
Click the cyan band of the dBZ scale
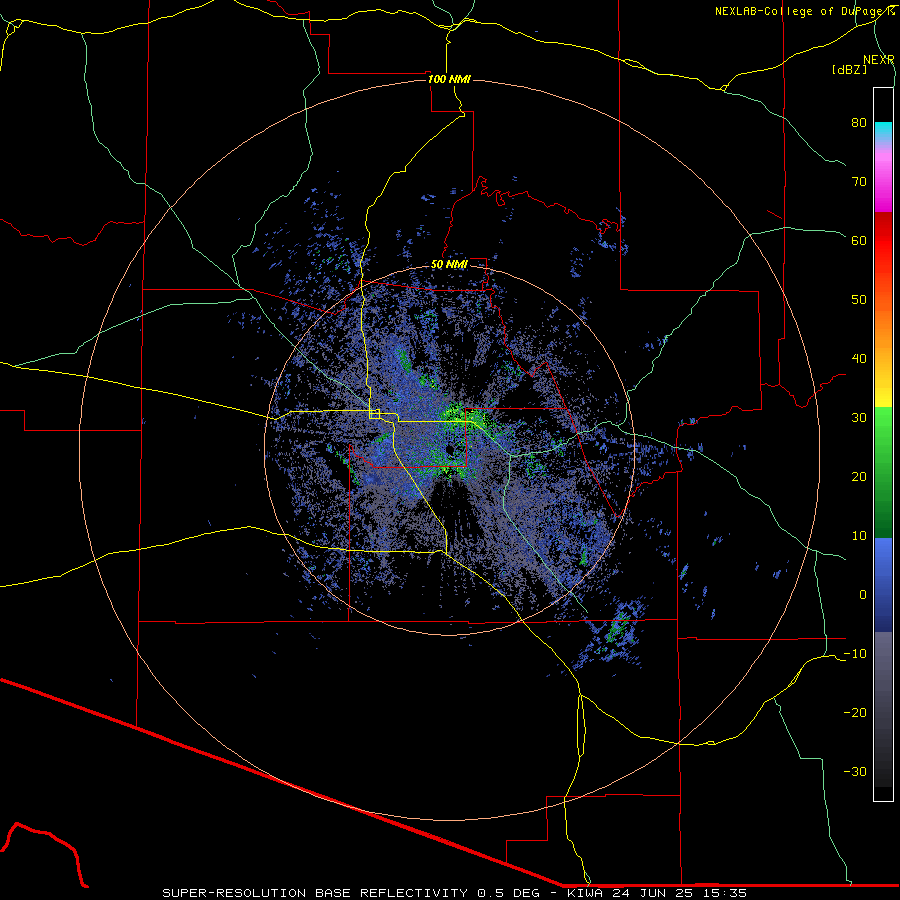[883, 131]
